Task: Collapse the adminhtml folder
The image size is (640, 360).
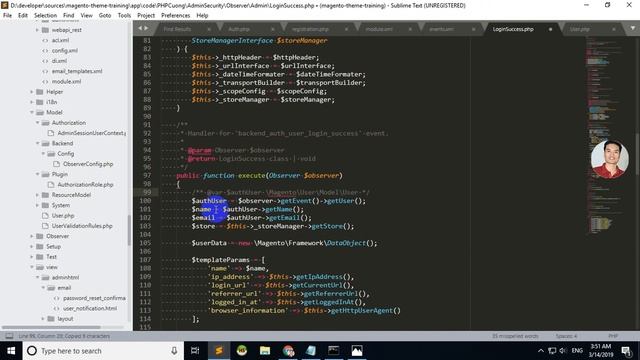Action: pyautogui.click(x=37, y=277)
